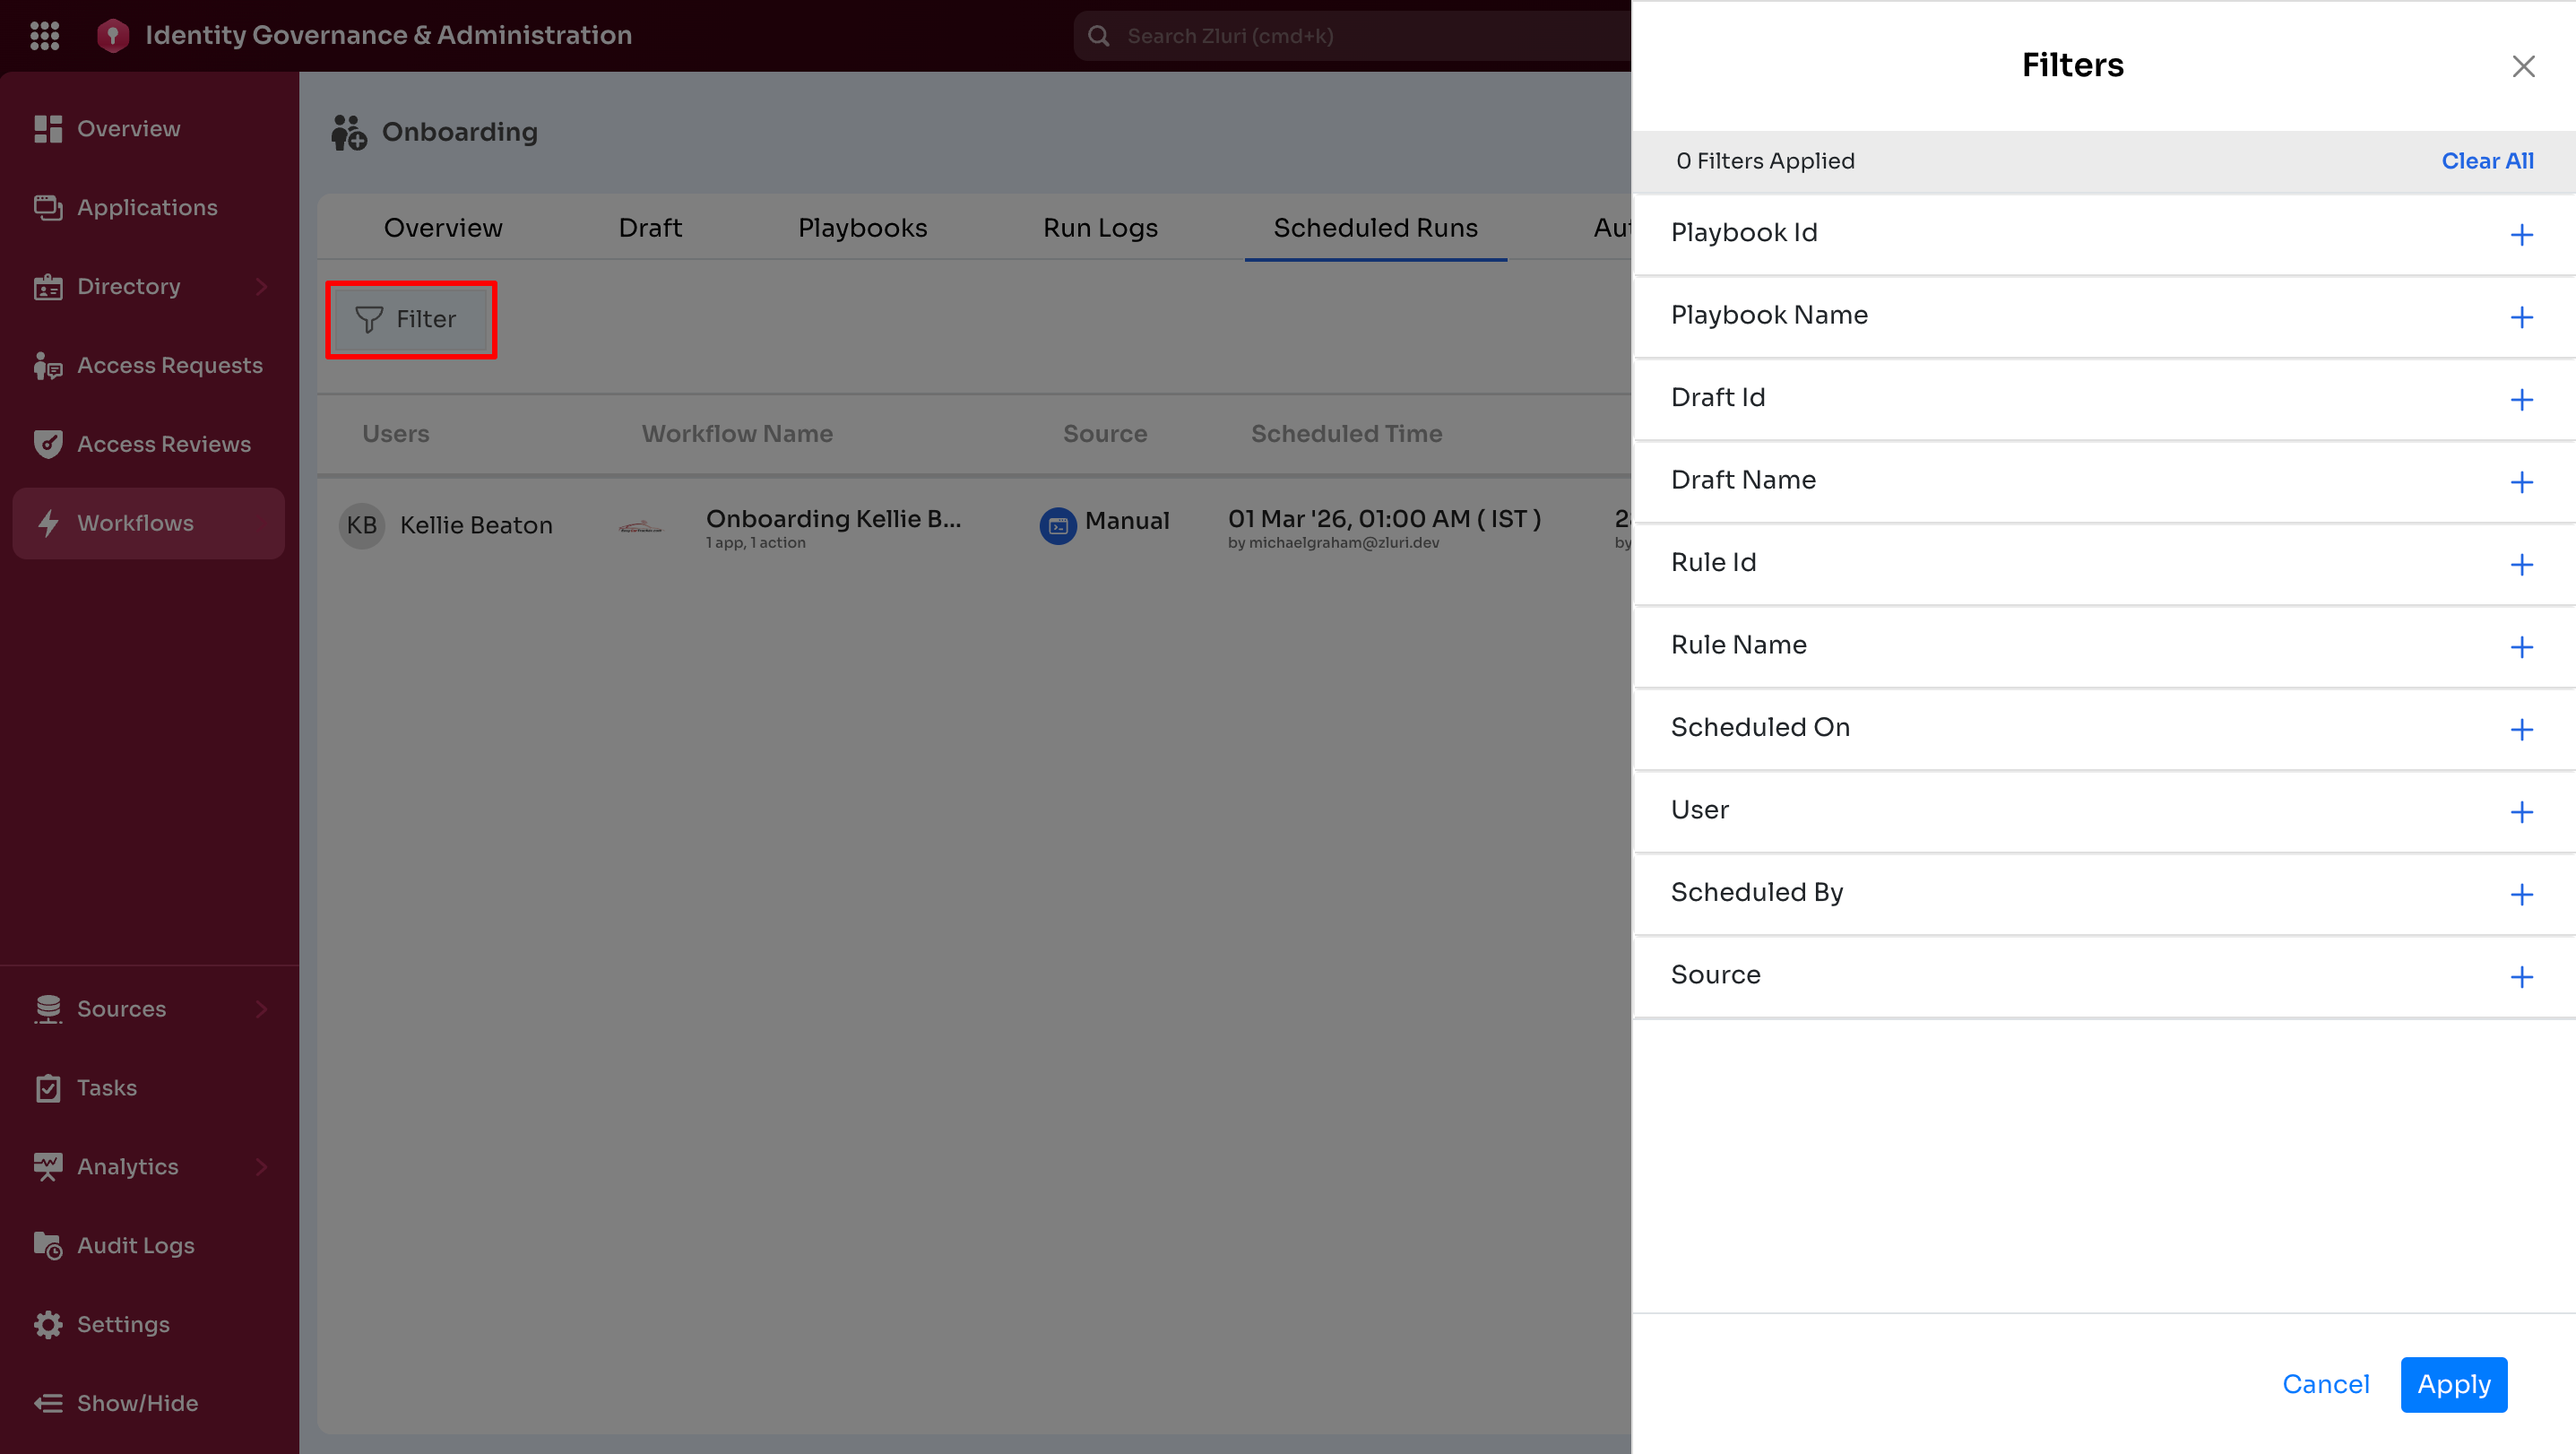Open Audit Logs from the sidebar

[x=136, y=1245]
